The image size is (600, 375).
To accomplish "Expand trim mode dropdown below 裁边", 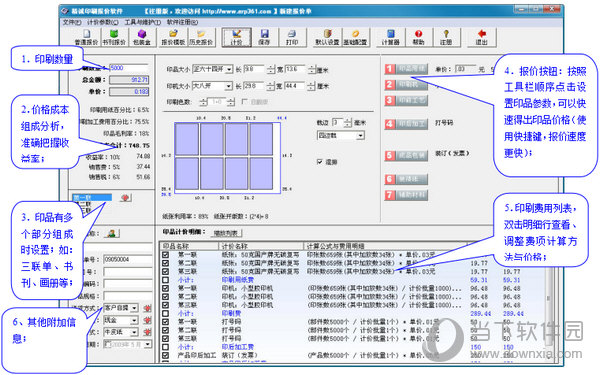I will click(x=360, y=136).
